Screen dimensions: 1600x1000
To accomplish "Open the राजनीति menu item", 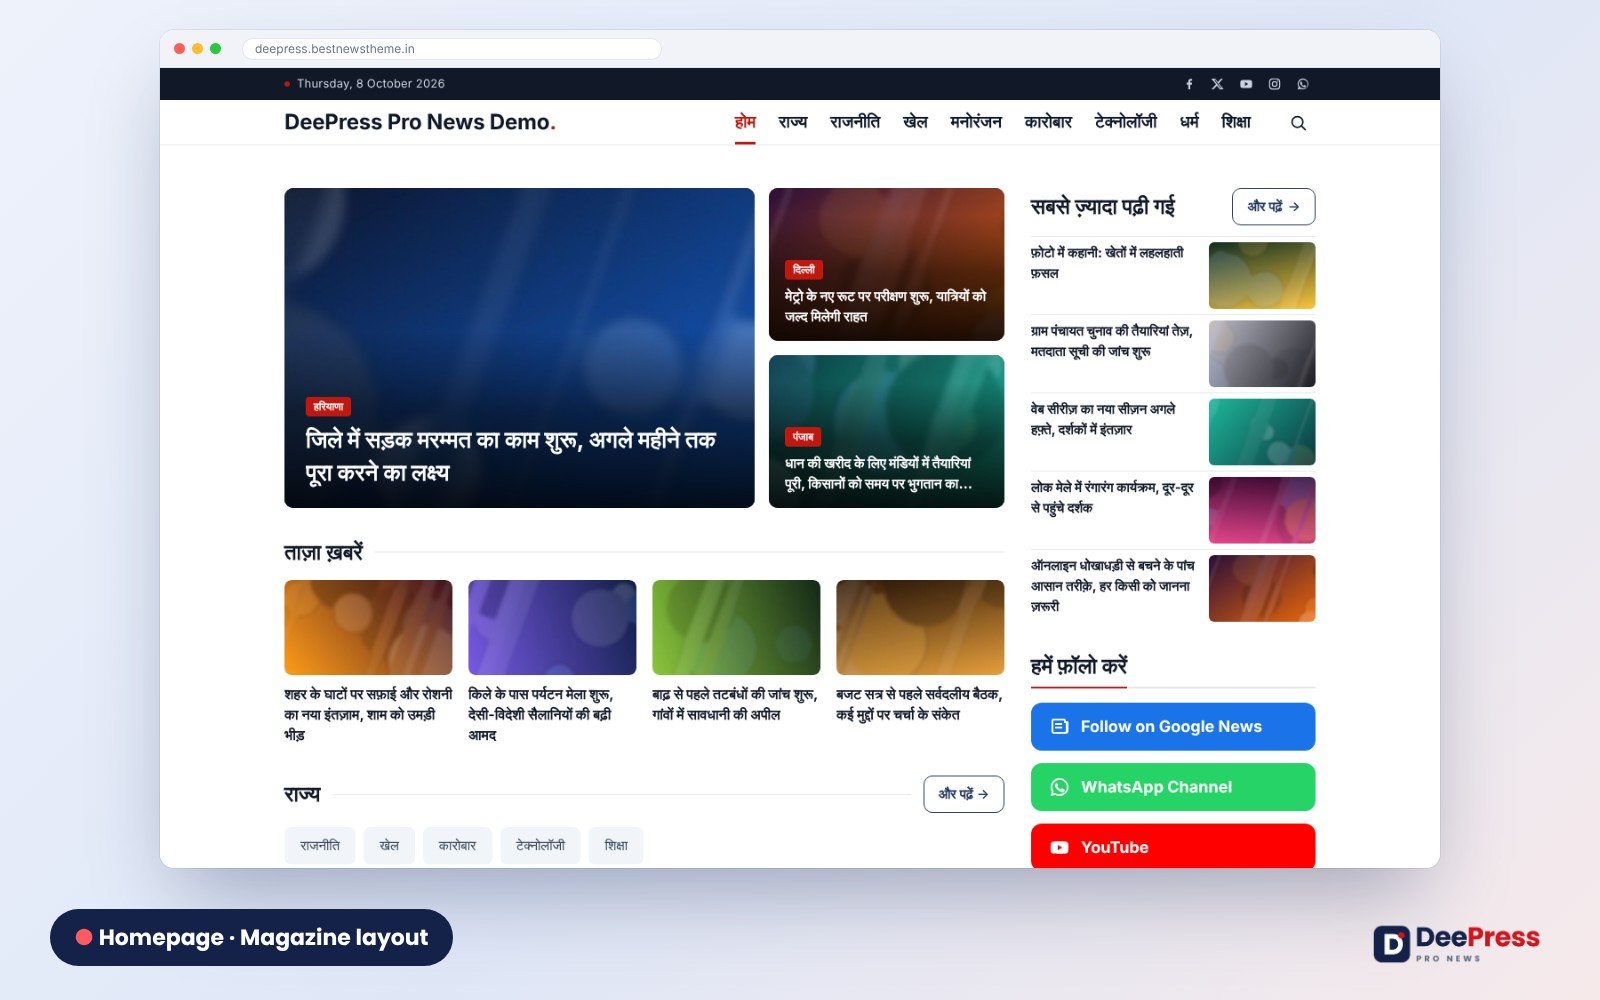I will point(855,122).
